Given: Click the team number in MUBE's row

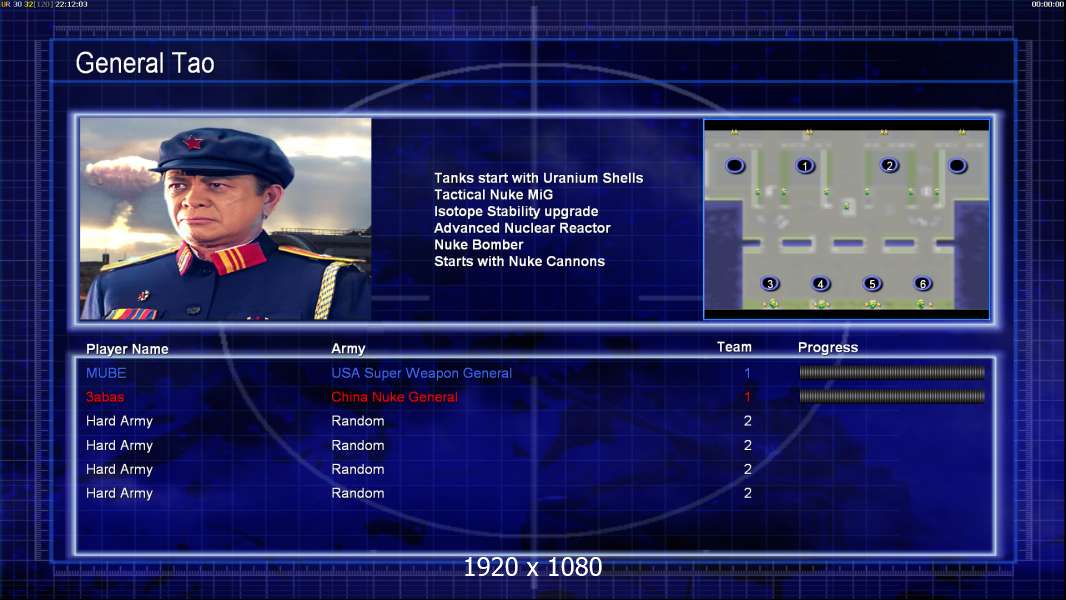Looking at the screenshot, I should coord(747,373).
